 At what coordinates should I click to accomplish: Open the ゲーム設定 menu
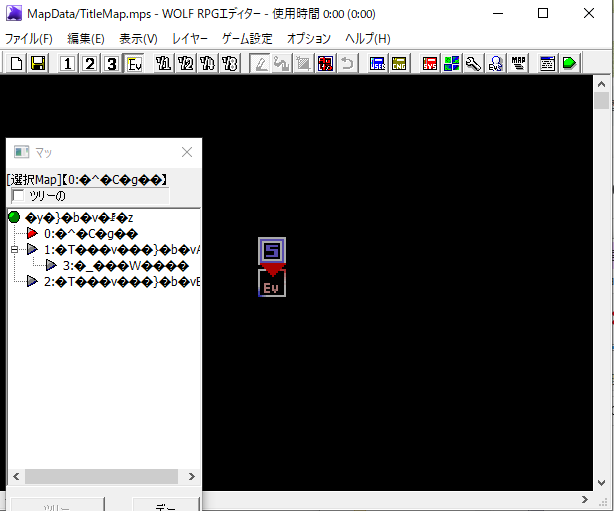tap(247, 39)
